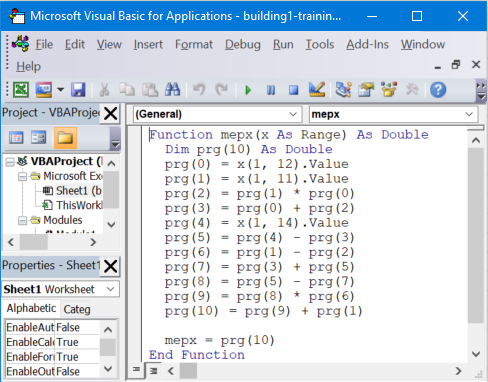Close the Project Explorer panel
Image resolution: width=488 pixels, height=382 pixels.
coord(110,114)
